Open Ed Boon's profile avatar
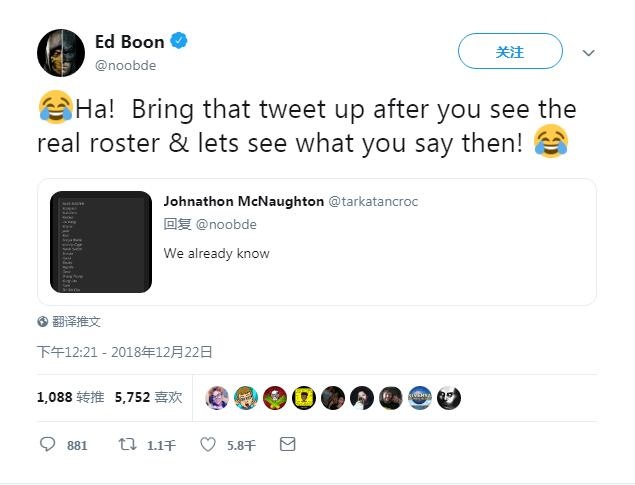 [x=61, y=53]
